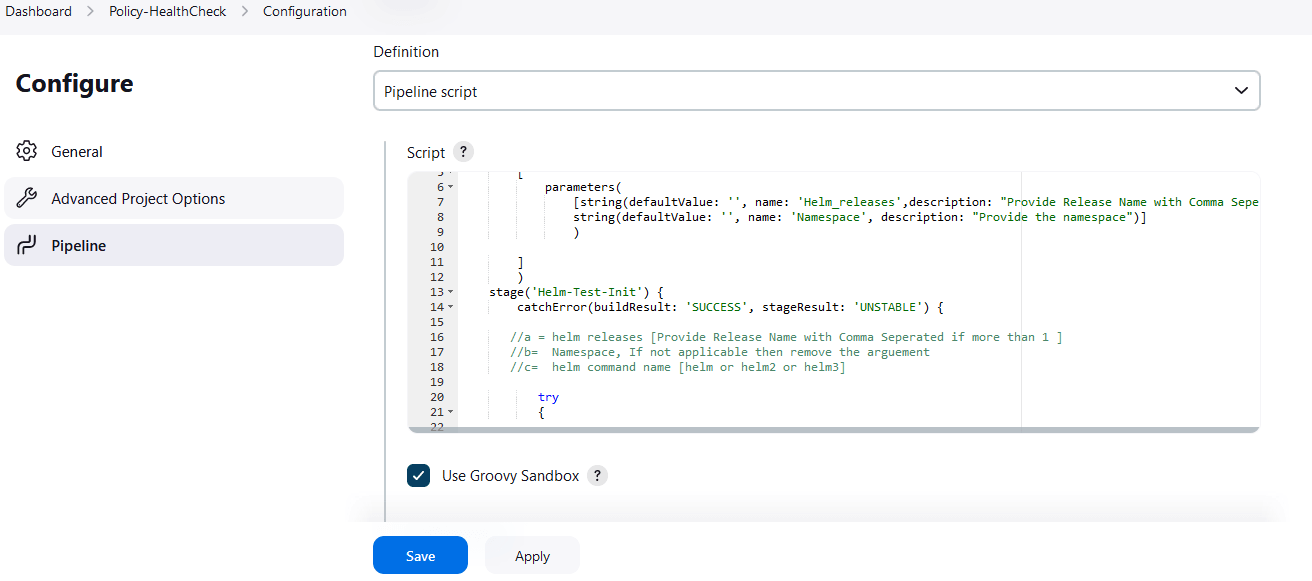Click the catchError line in script
1312x581 pixels.
point(730,307)
